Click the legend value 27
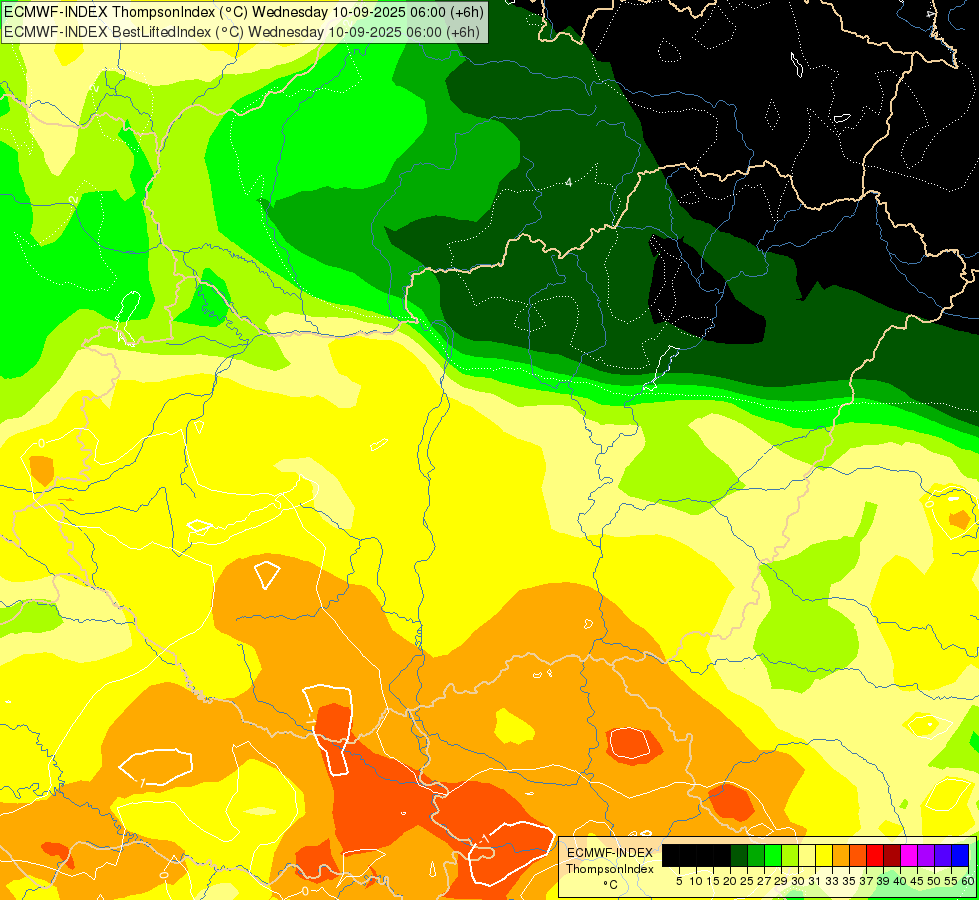Viewport: 979px width, 900px height. [764, 881]
